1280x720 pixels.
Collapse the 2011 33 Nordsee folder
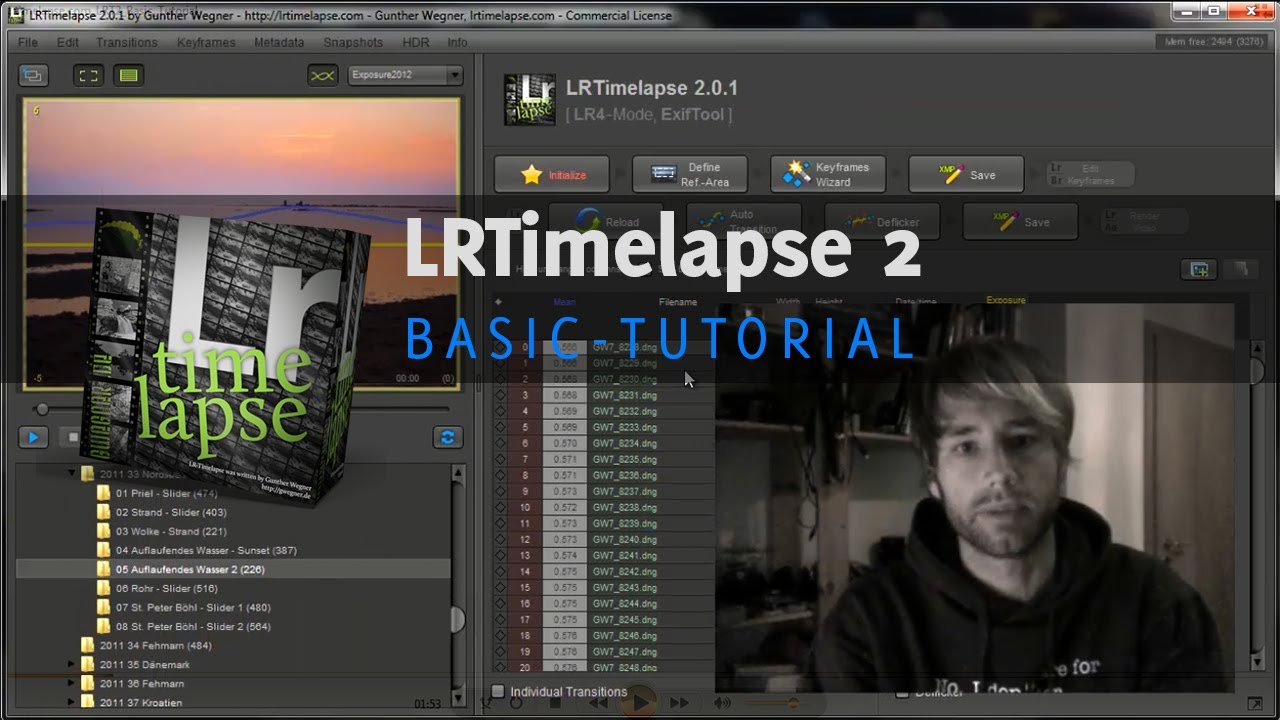coord(72,474)
